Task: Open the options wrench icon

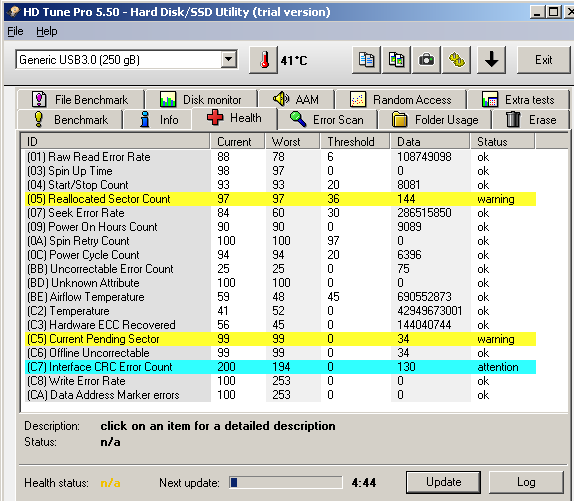Action: coord(456,60)
